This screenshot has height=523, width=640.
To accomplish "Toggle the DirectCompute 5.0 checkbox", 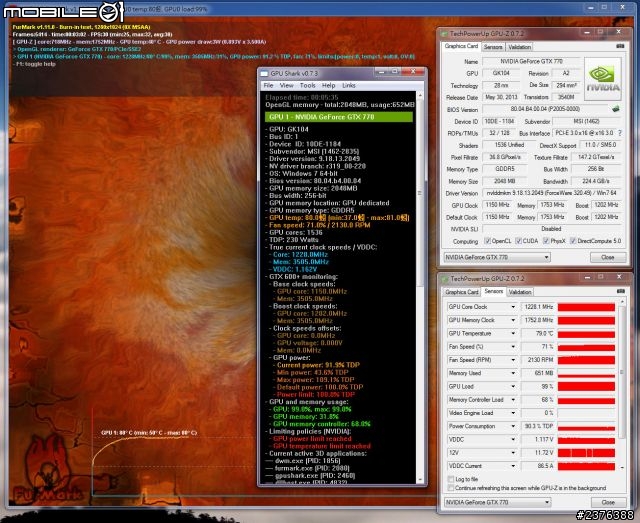I will pyautogui.click(x=573, y=241).
